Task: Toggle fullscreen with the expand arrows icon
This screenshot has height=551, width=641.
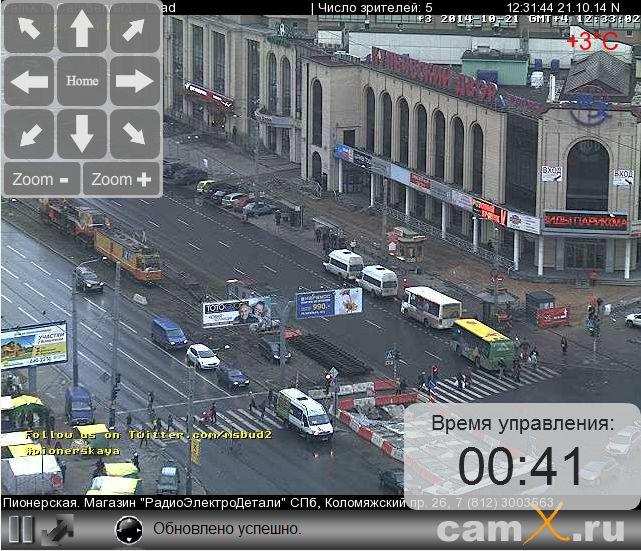Action: (57, 529)
